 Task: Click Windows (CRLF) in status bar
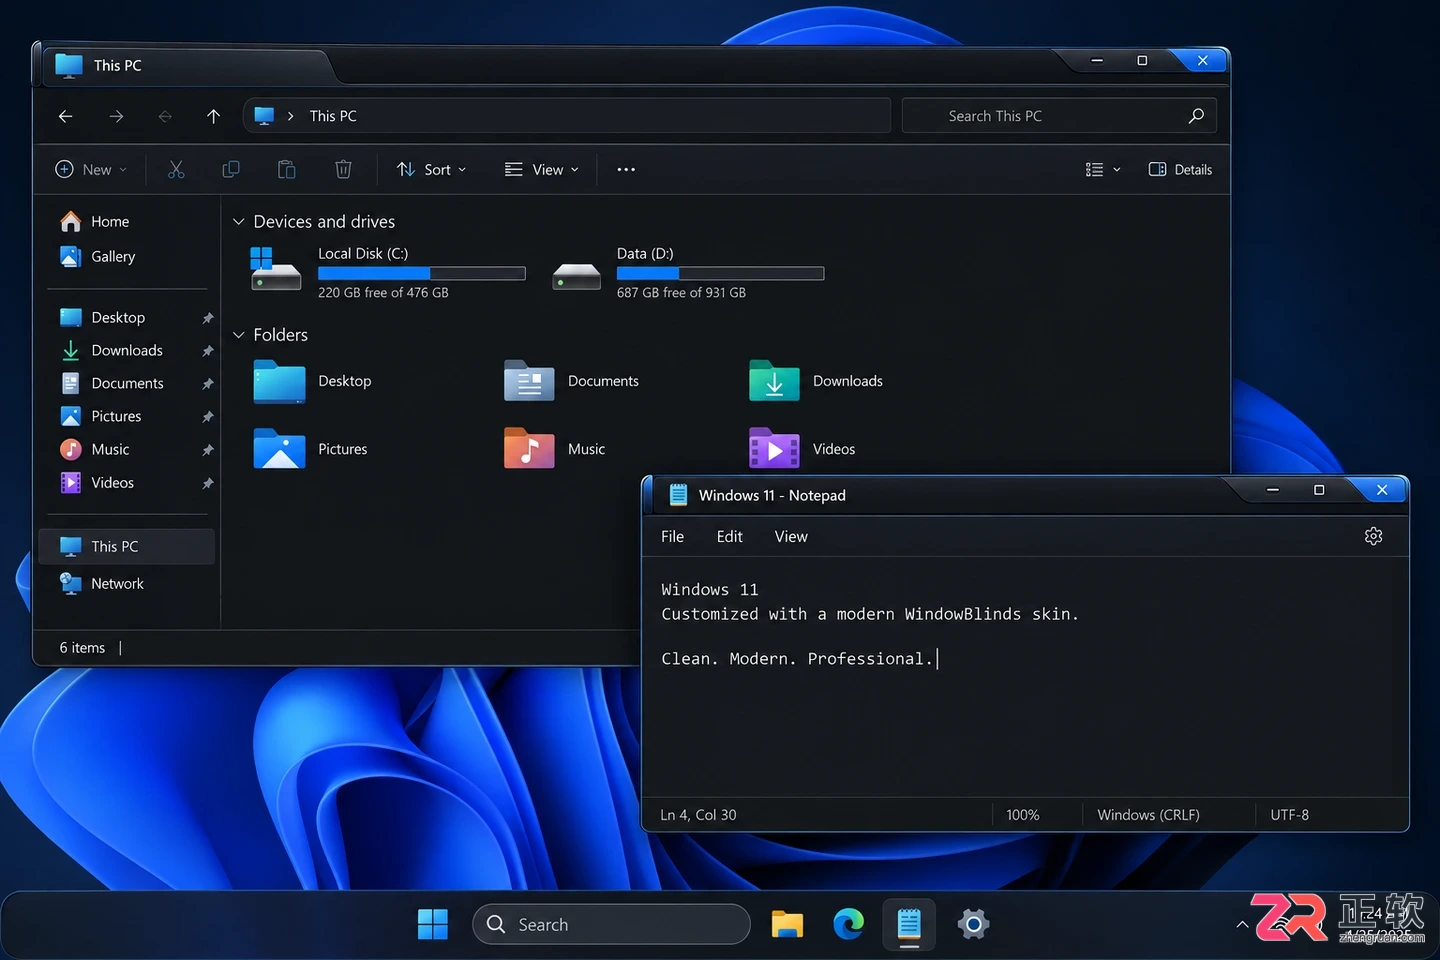pyautogui.click(x=1148, y=815)
